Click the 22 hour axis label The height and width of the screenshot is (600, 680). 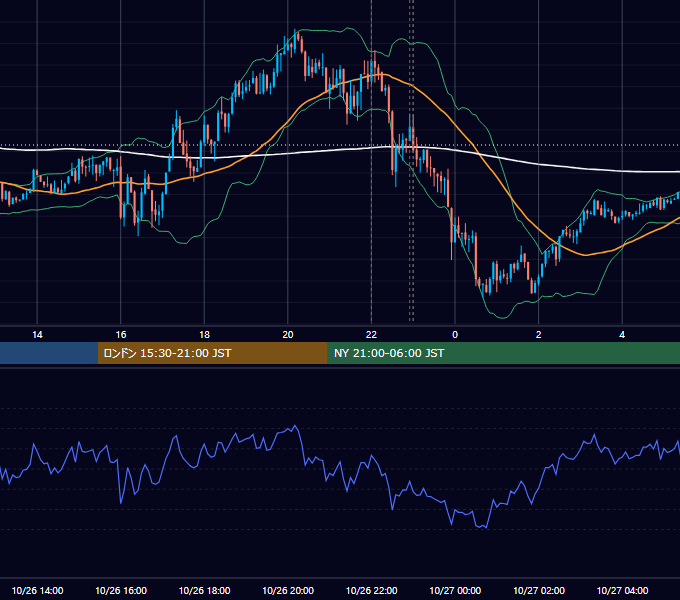coord(372,335)
